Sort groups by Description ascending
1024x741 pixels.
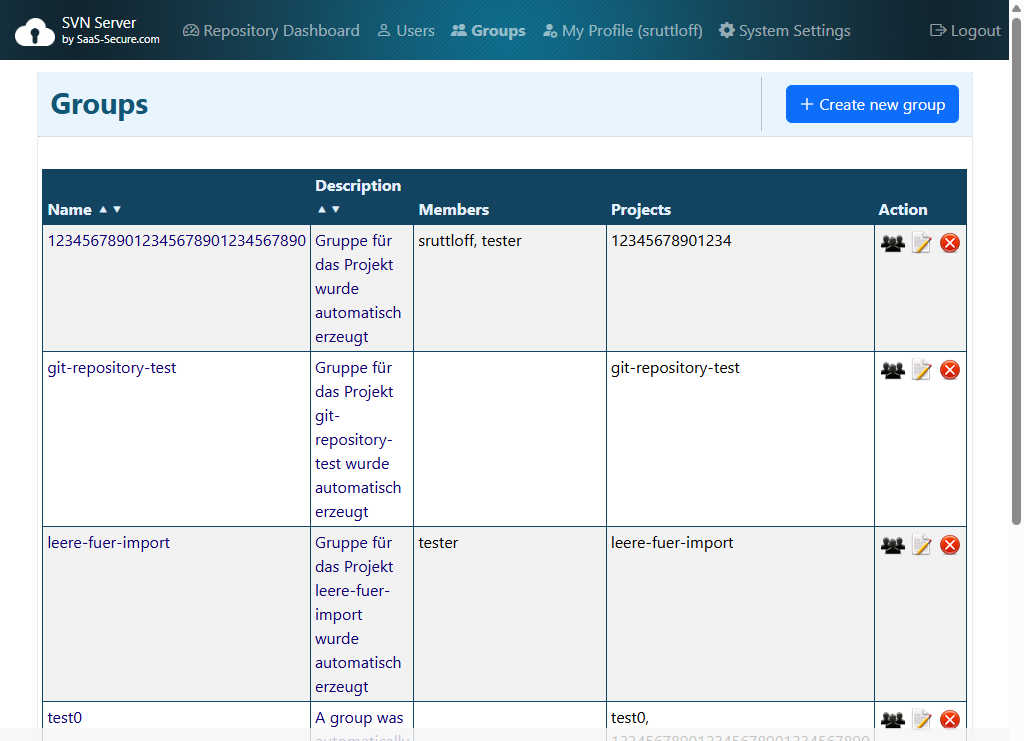click(x=321, y=209)
